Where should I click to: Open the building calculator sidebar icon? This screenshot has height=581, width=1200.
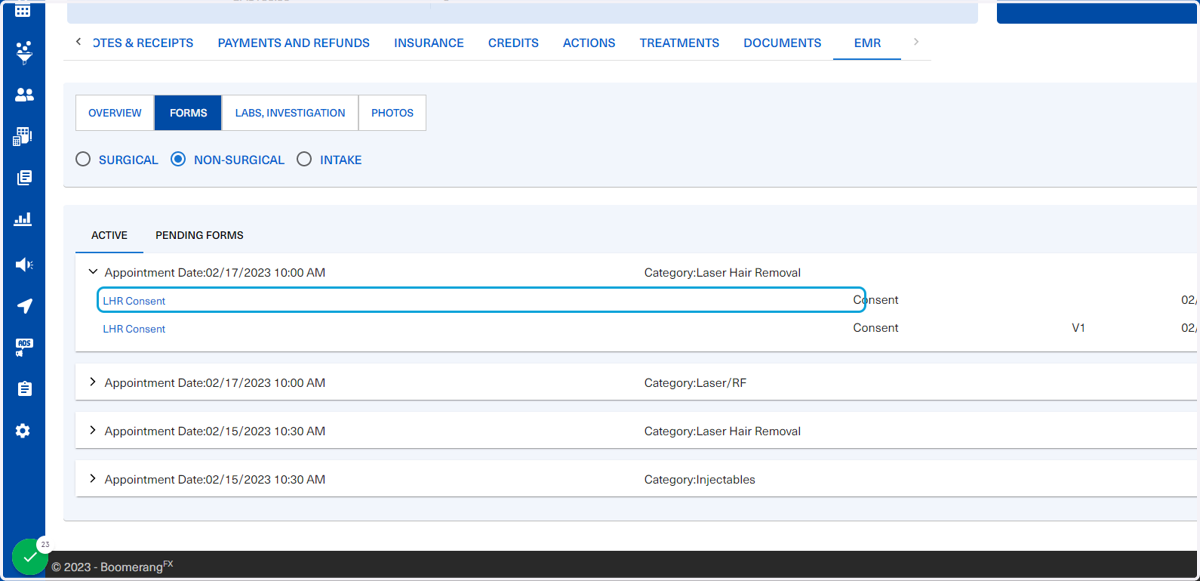point(23,137)
